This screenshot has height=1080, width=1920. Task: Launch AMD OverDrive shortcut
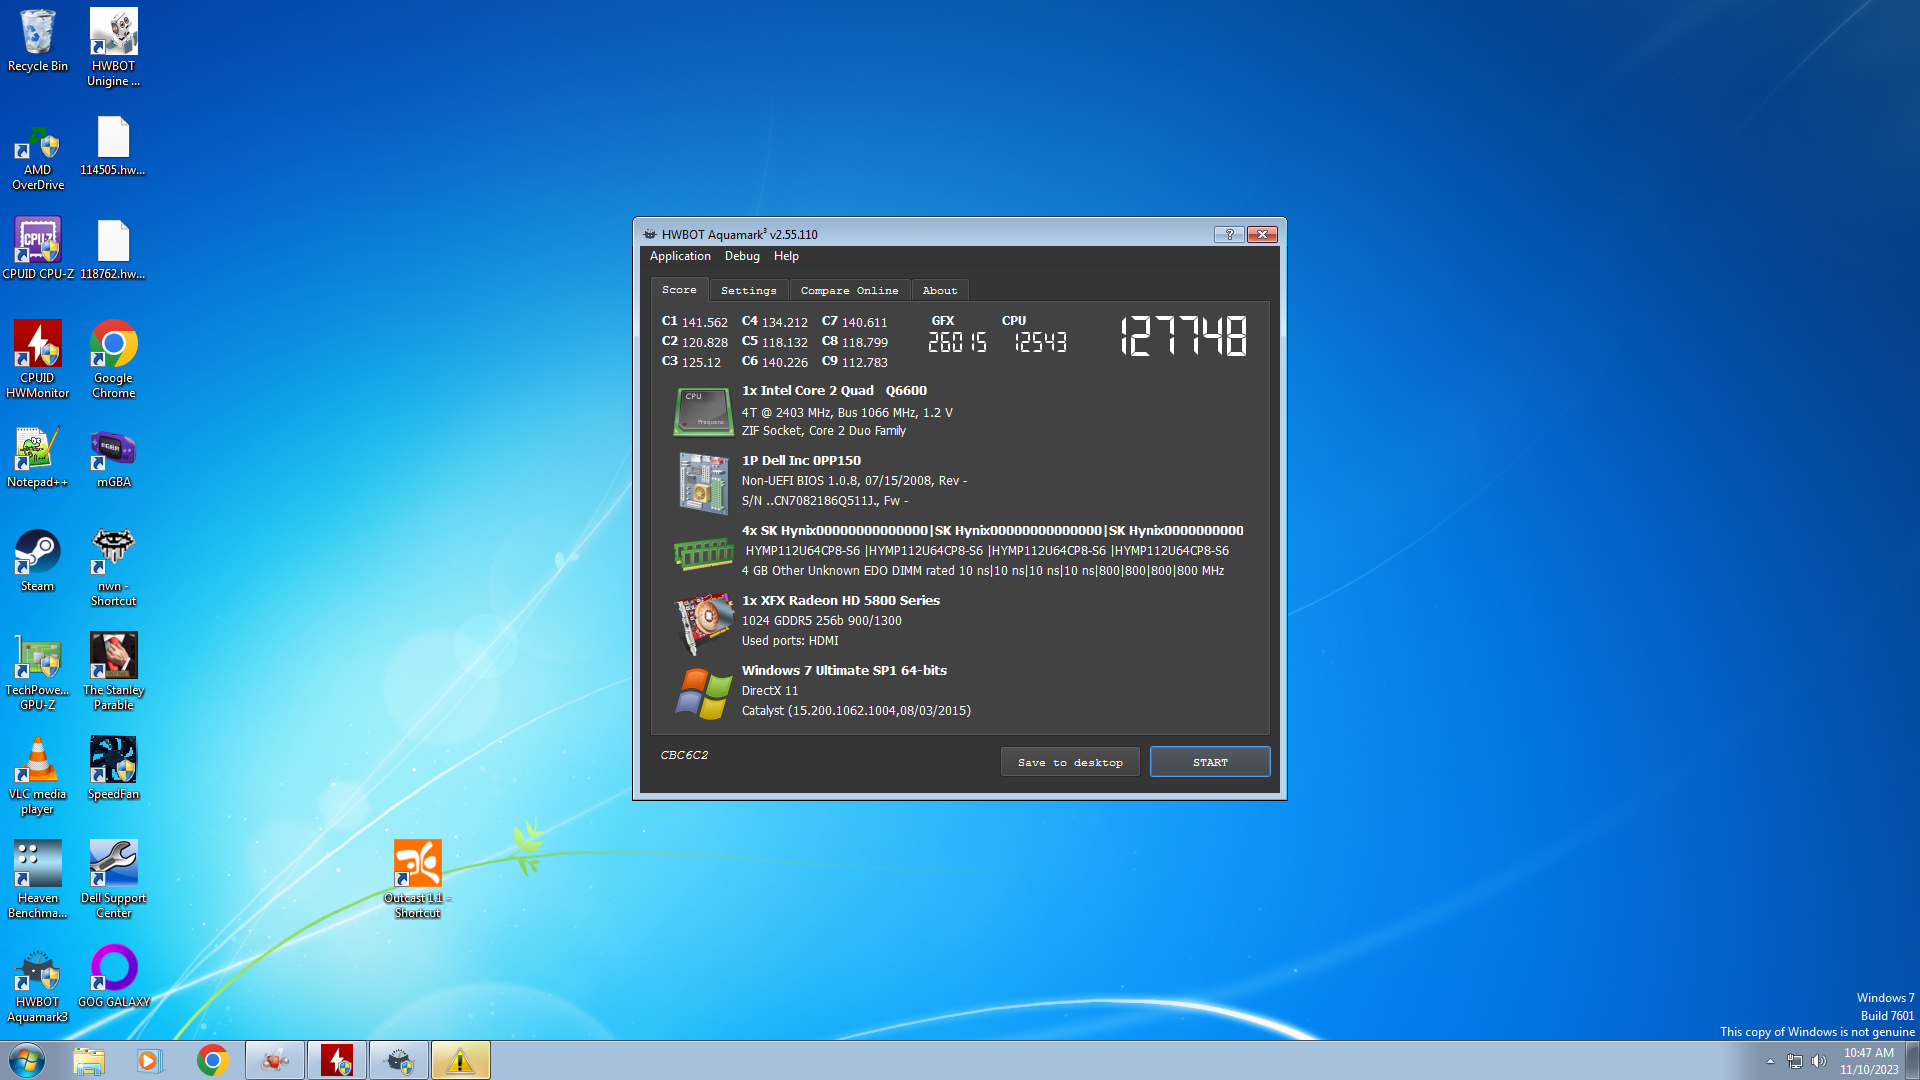[x=38, y=156]
